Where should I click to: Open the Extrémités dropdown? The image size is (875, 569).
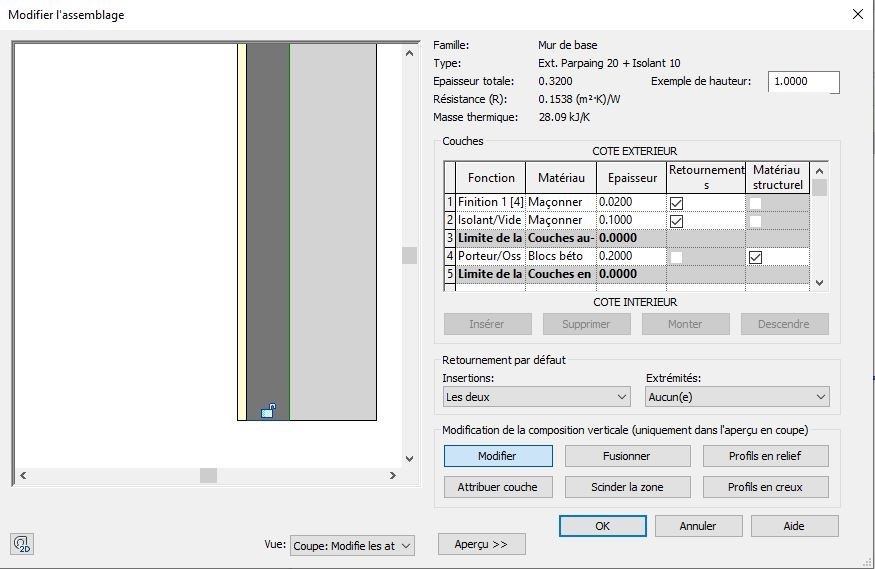click(738, 397)
